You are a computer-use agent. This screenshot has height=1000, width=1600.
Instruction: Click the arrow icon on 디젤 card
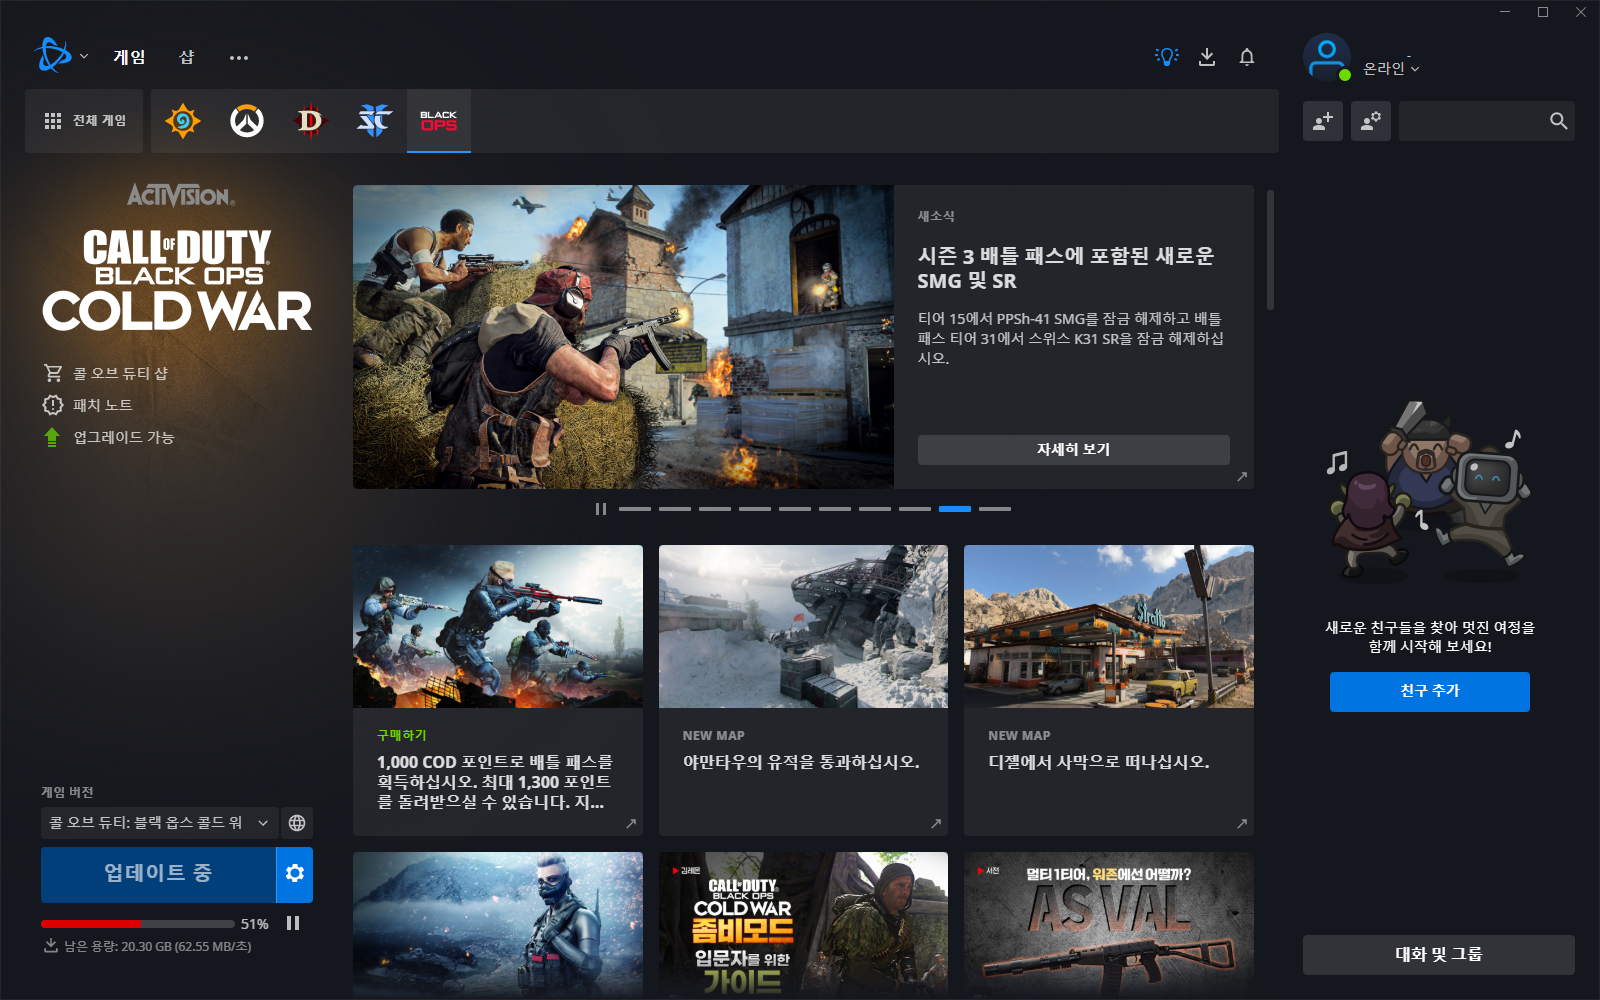coord(1242,824)
